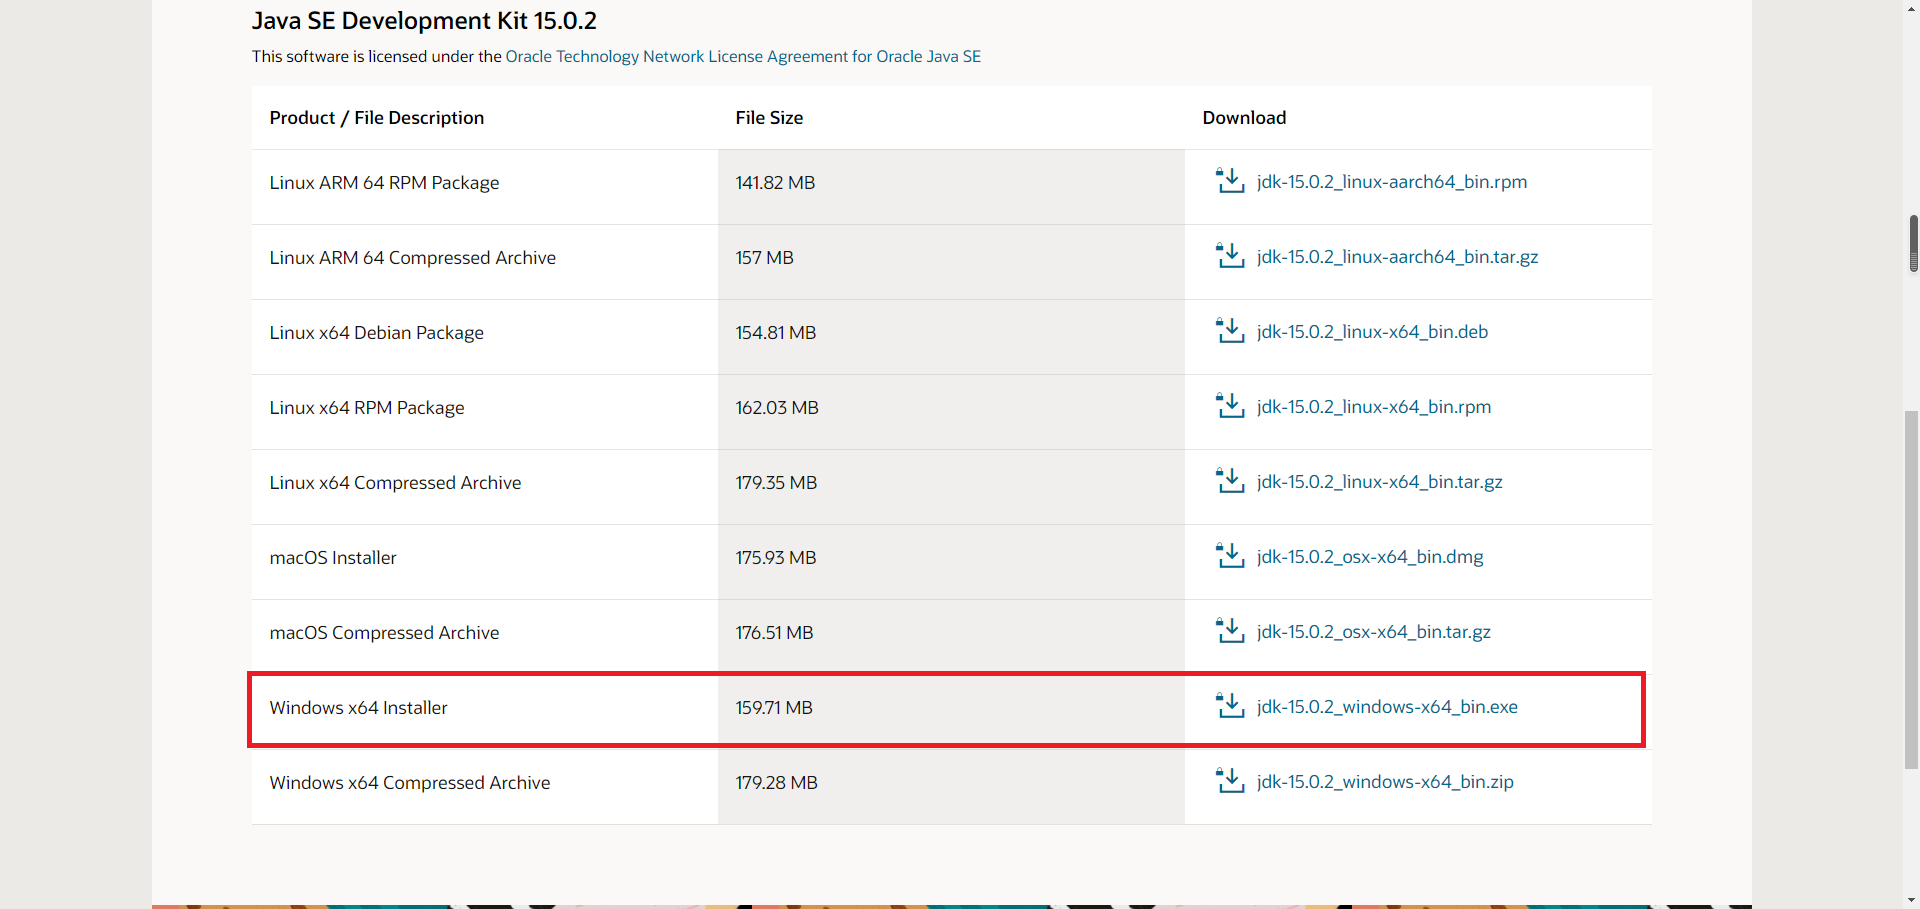Click download icon for windows-x64_bin.exe
Screen dimensions: 1920x909
coord(1230,706)
